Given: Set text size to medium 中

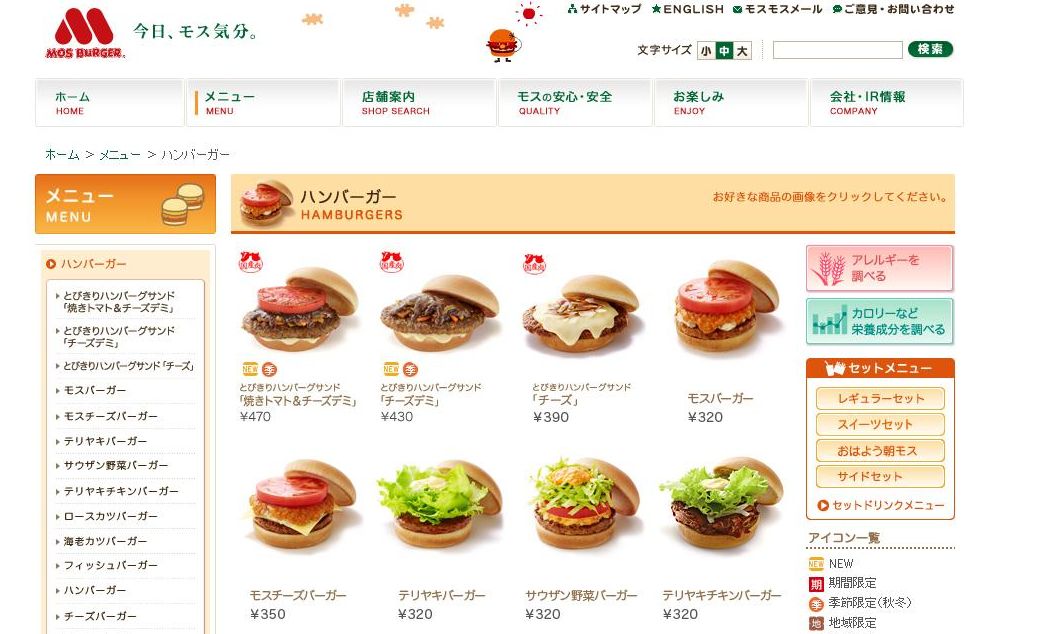Looking at the screenshot, I should [724, 50].
